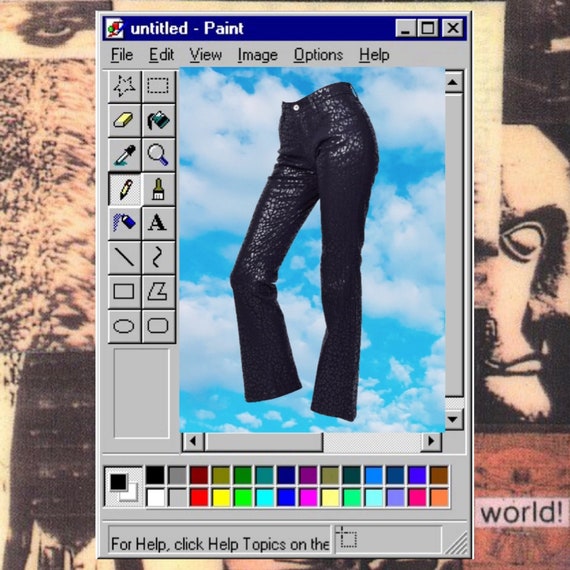Pick the cyan palette color
This screenshot has height=570, width=570.
(x=265, y=497)
